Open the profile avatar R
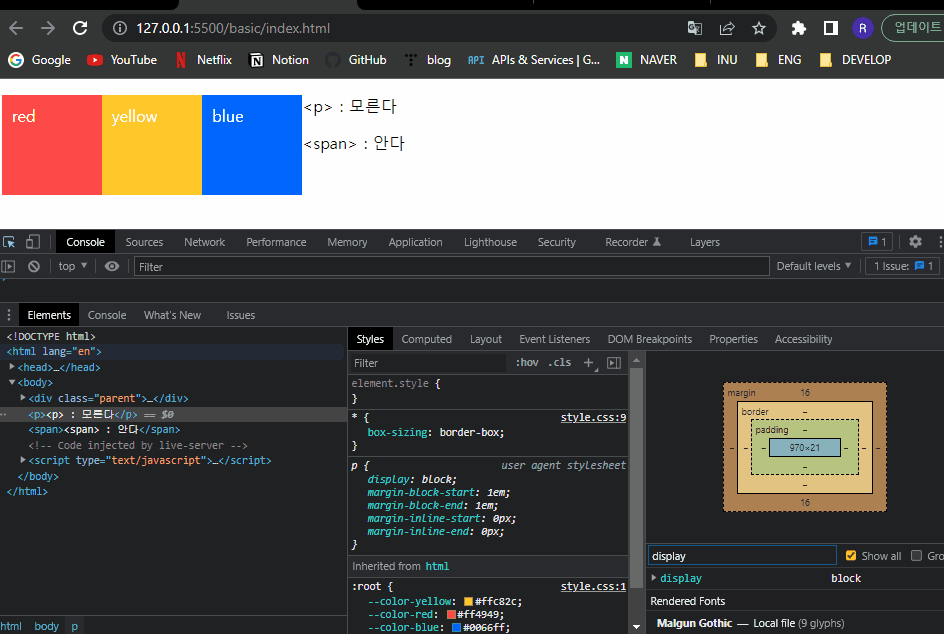Screen dimensions: 944x634 tap(863, 28)
